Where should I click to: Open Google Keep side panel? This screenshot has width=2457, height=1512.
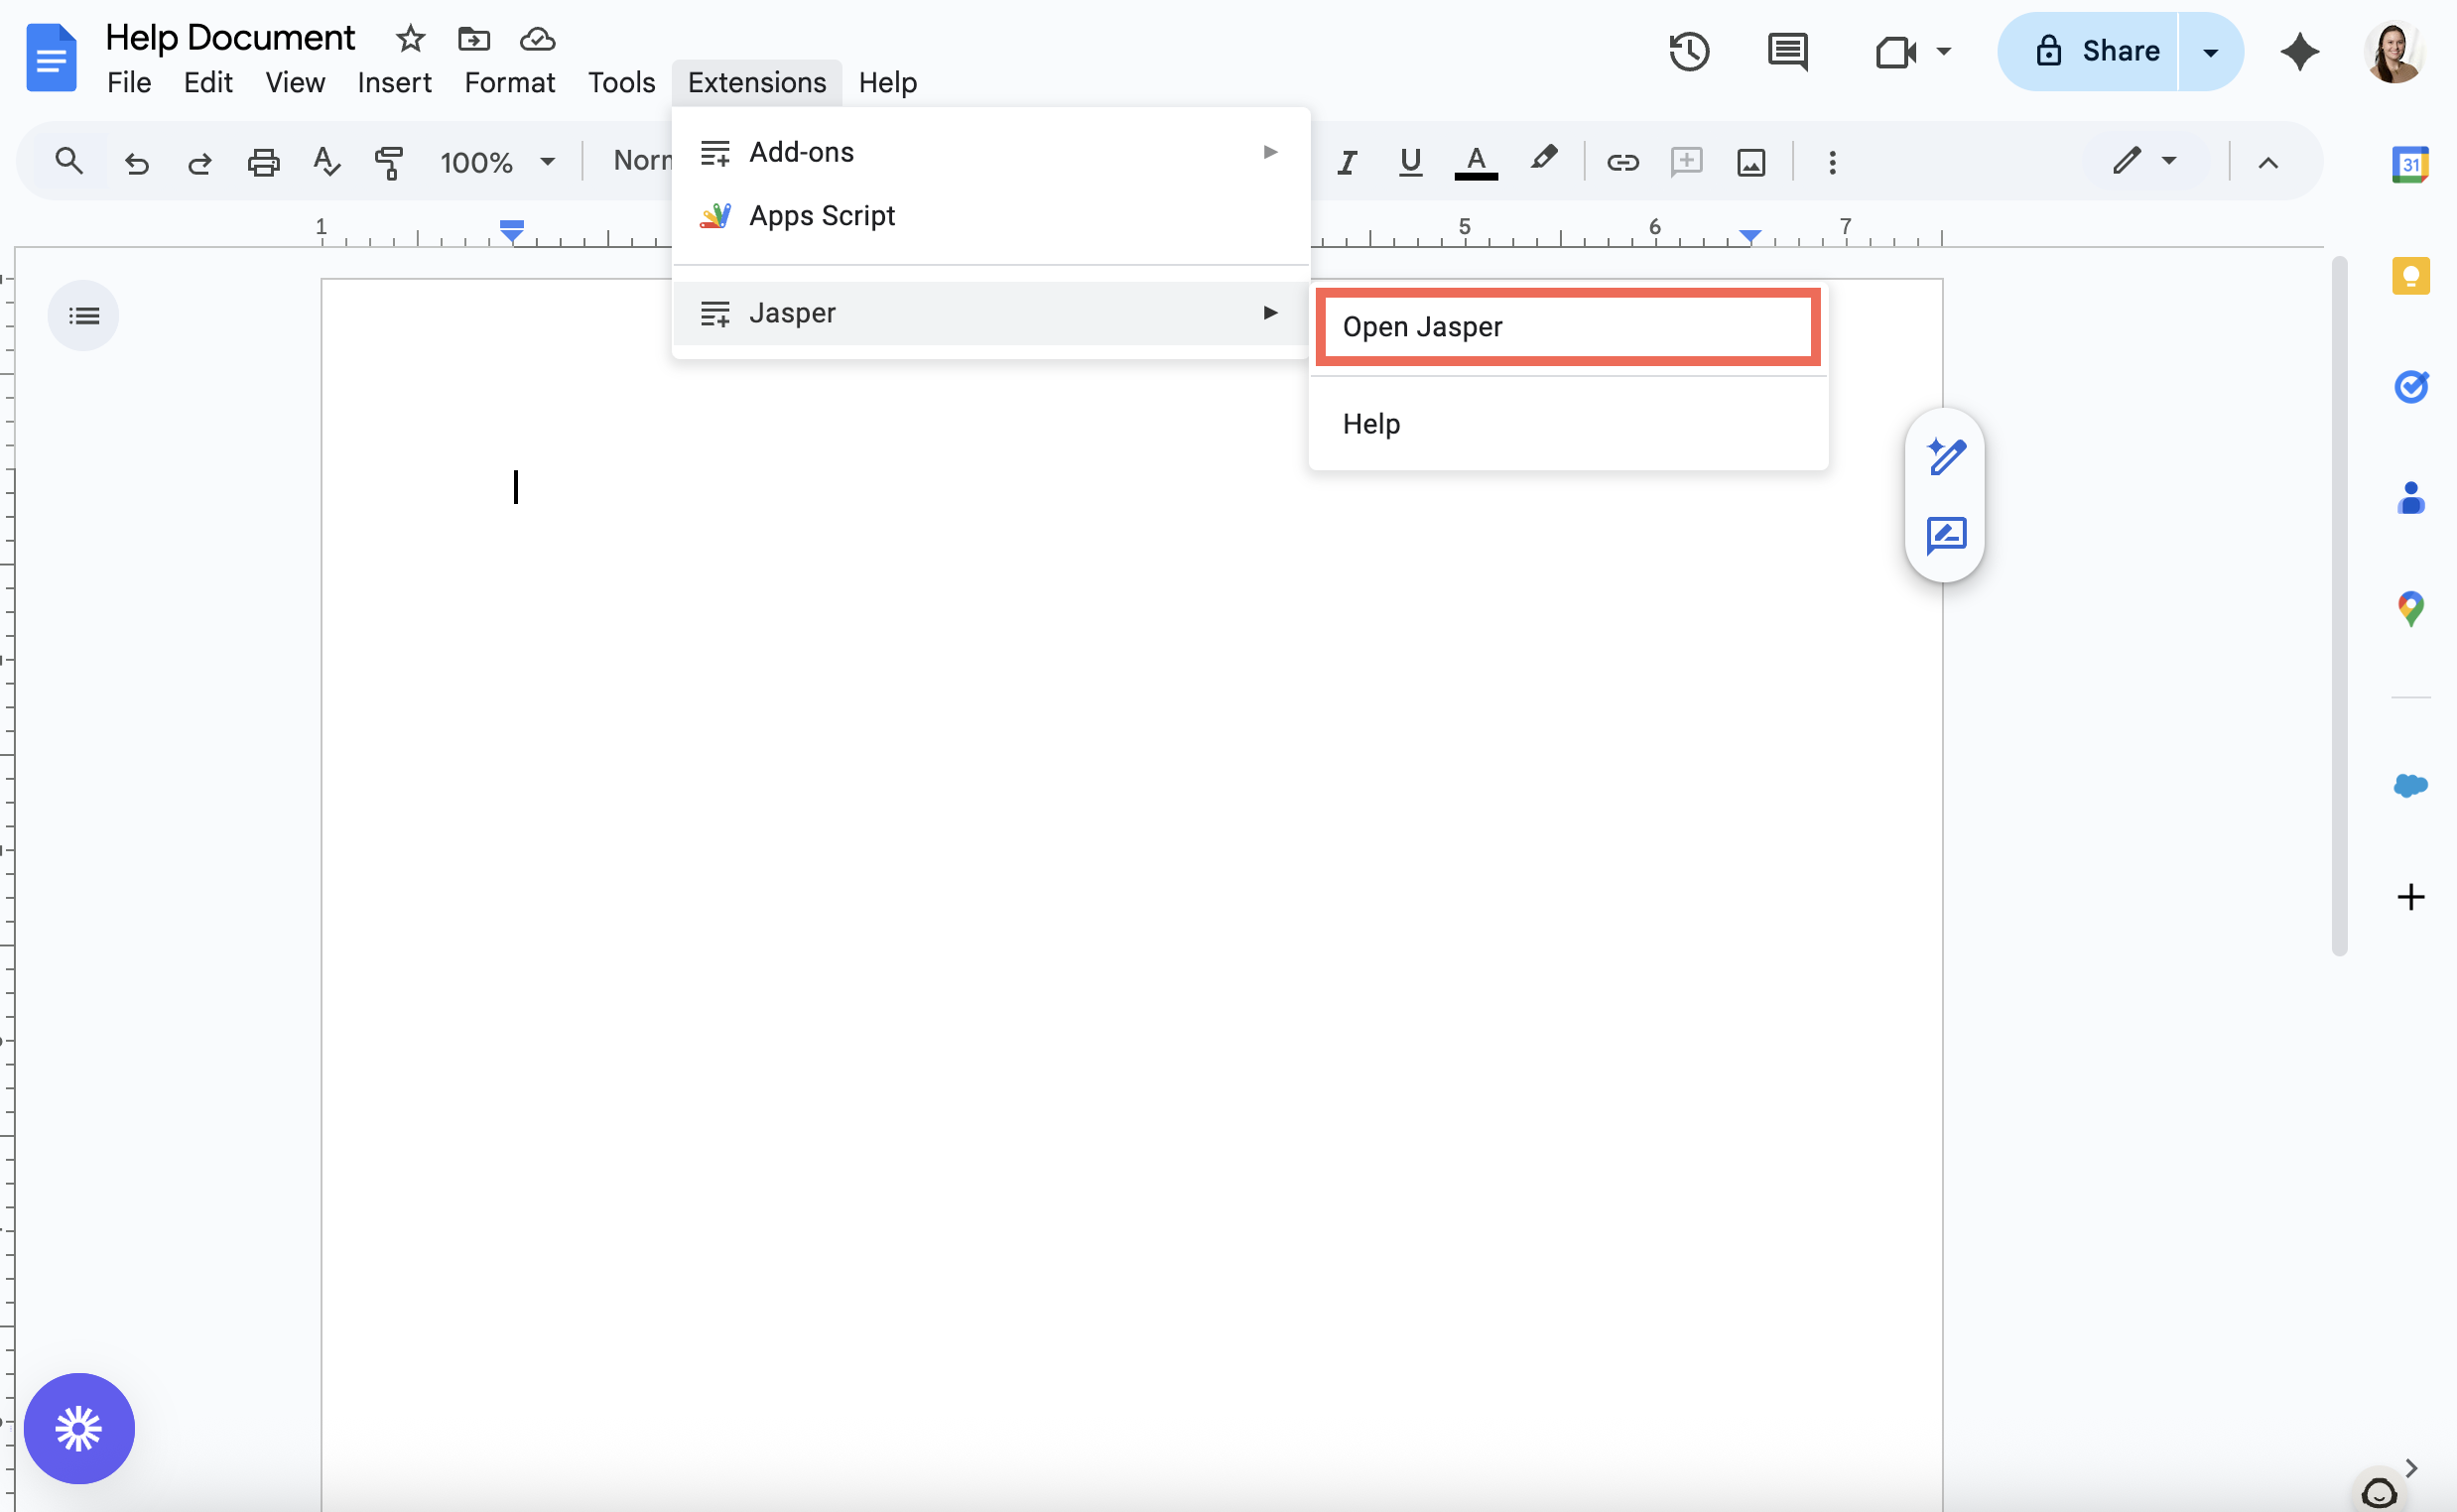pos(2410,275)
